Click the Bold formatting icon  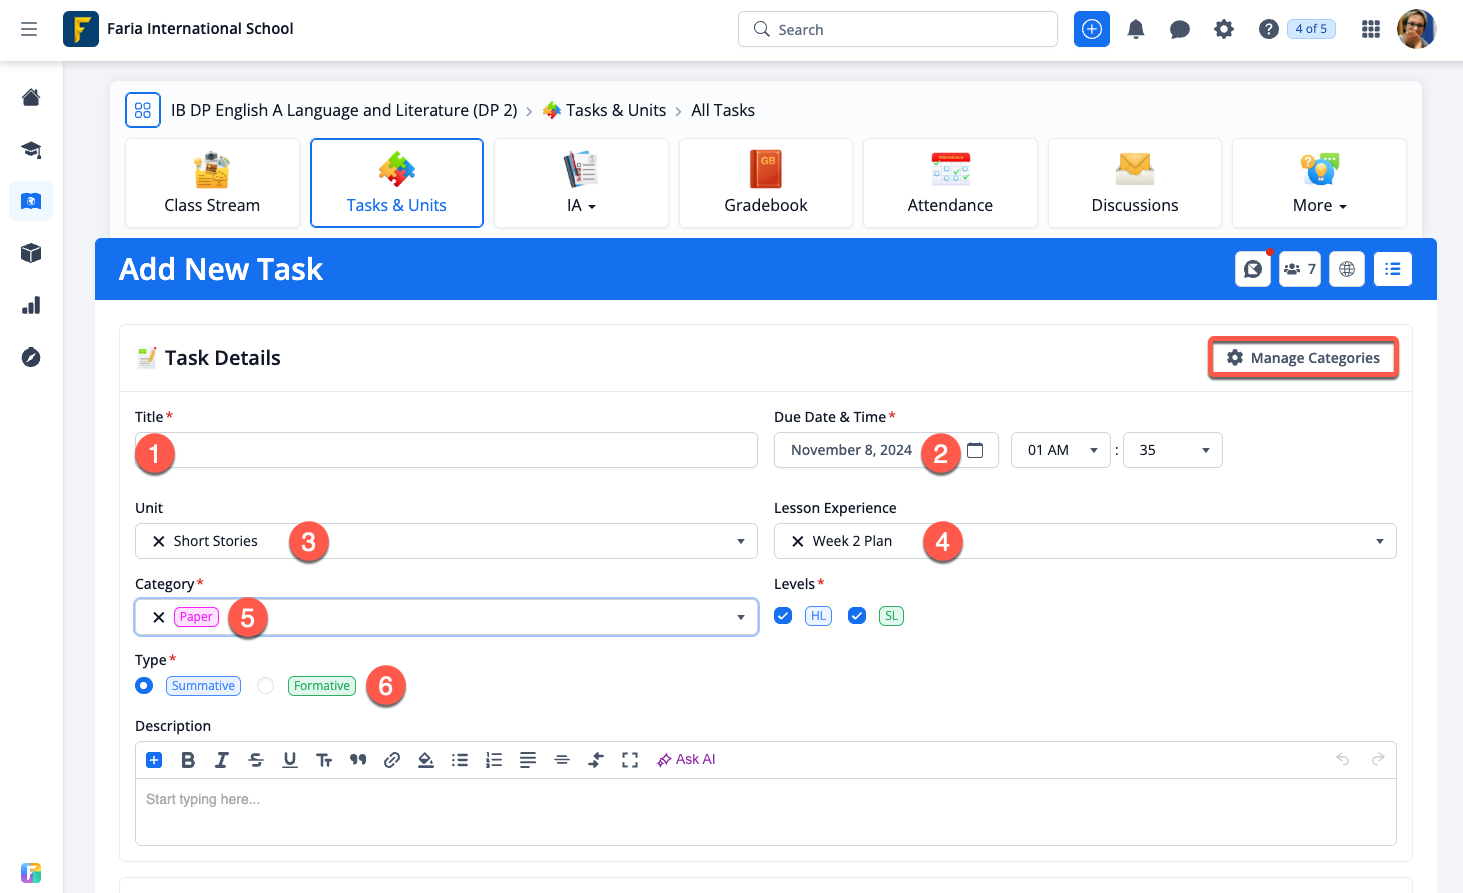[188, 760]
